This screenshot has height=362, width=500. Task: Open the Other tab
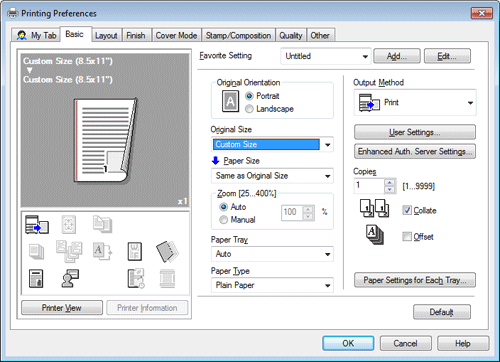320,35
